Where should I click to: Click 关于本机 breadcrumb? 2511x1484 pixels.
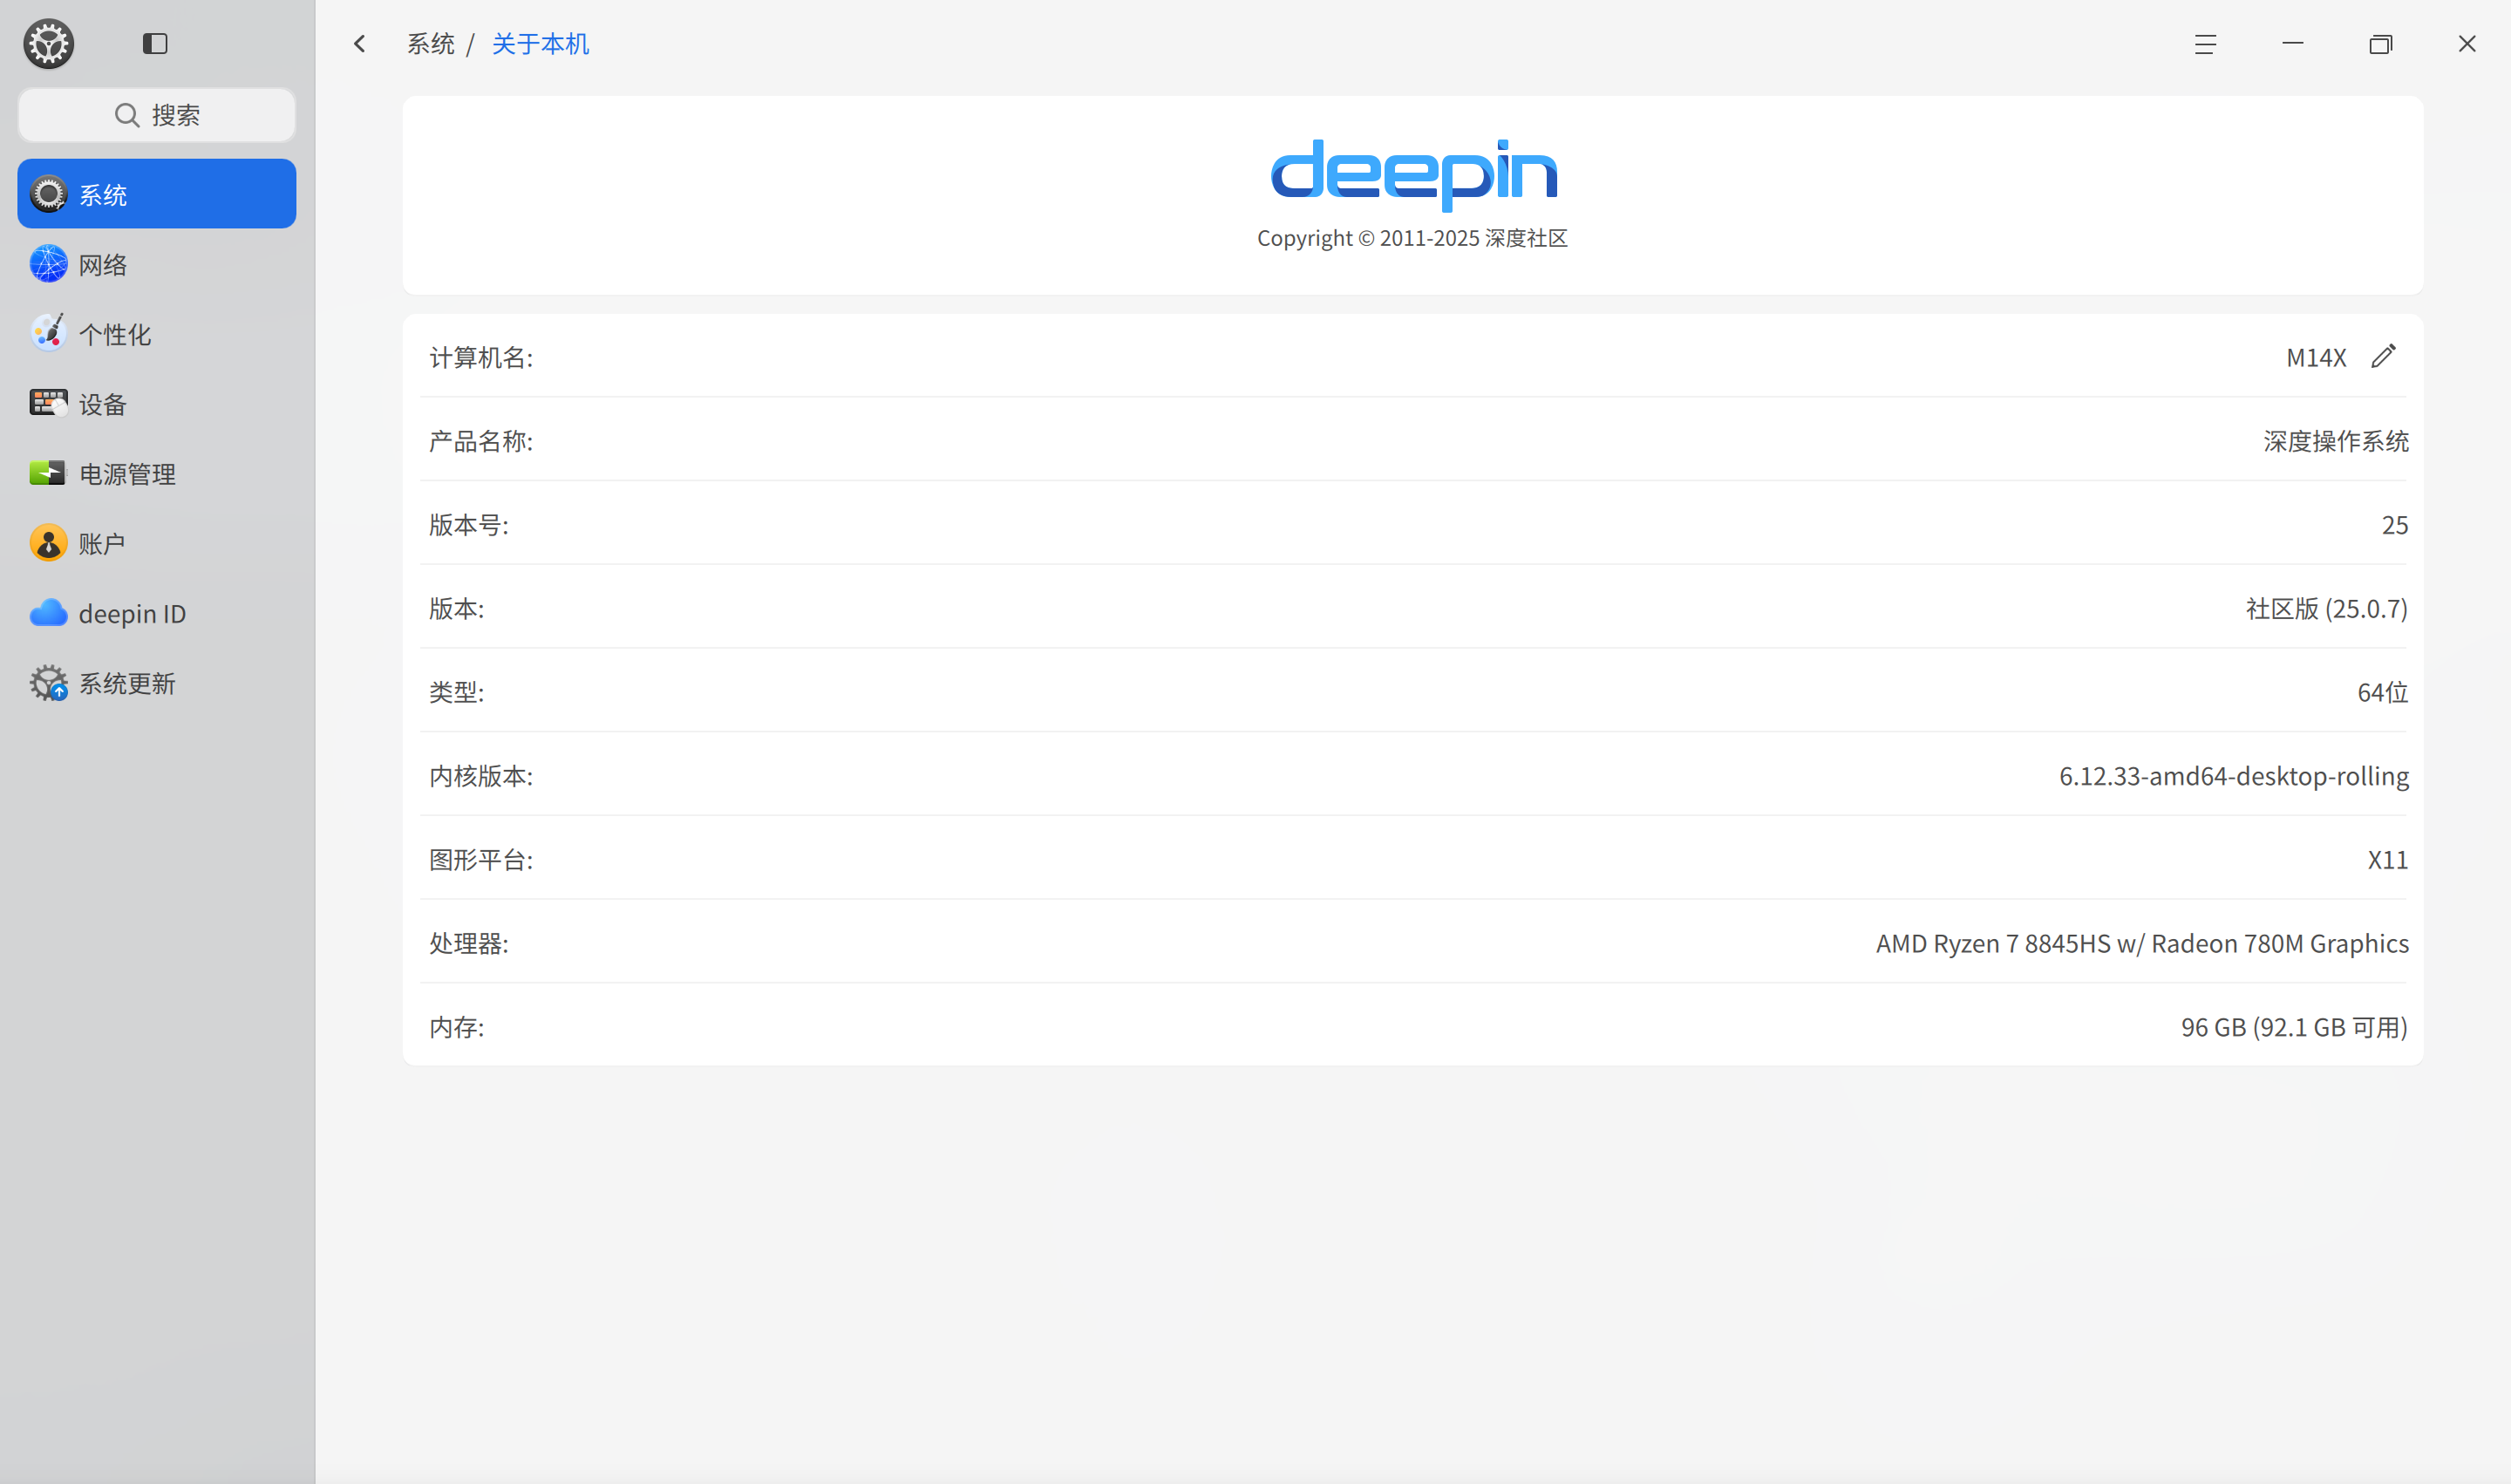coord(540,44)
